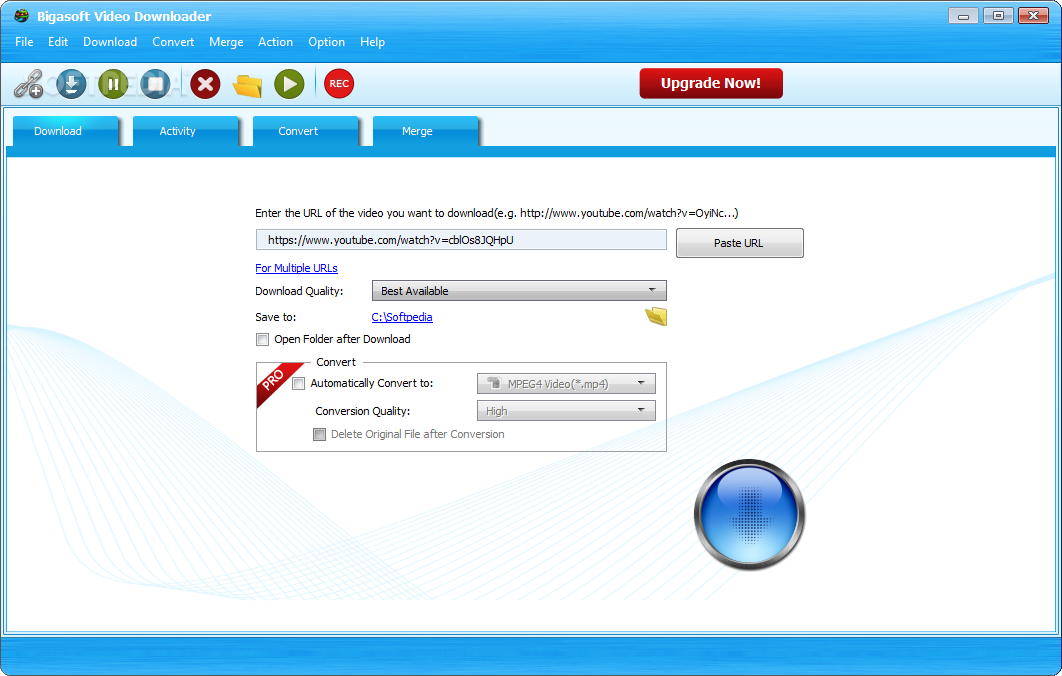Open the Merge menu in the menu bar

226,42
